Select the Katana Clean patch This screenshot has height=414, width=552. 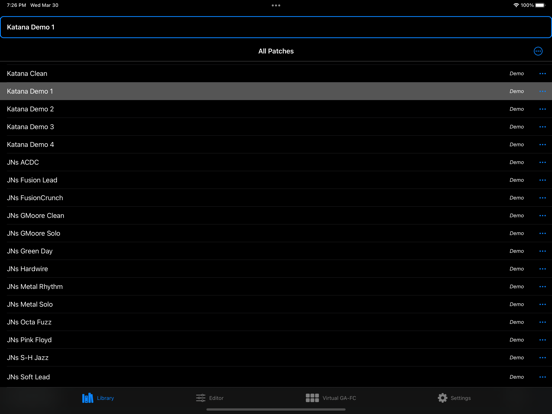pyautogui.click(x=276, y=74)
